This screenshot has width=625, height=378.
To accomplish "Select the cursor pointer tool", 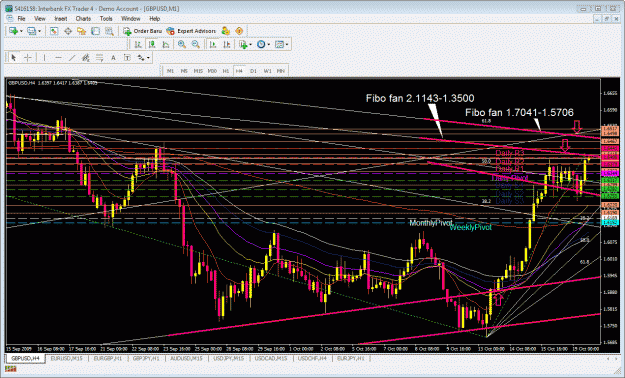I will tap(14, 58).
